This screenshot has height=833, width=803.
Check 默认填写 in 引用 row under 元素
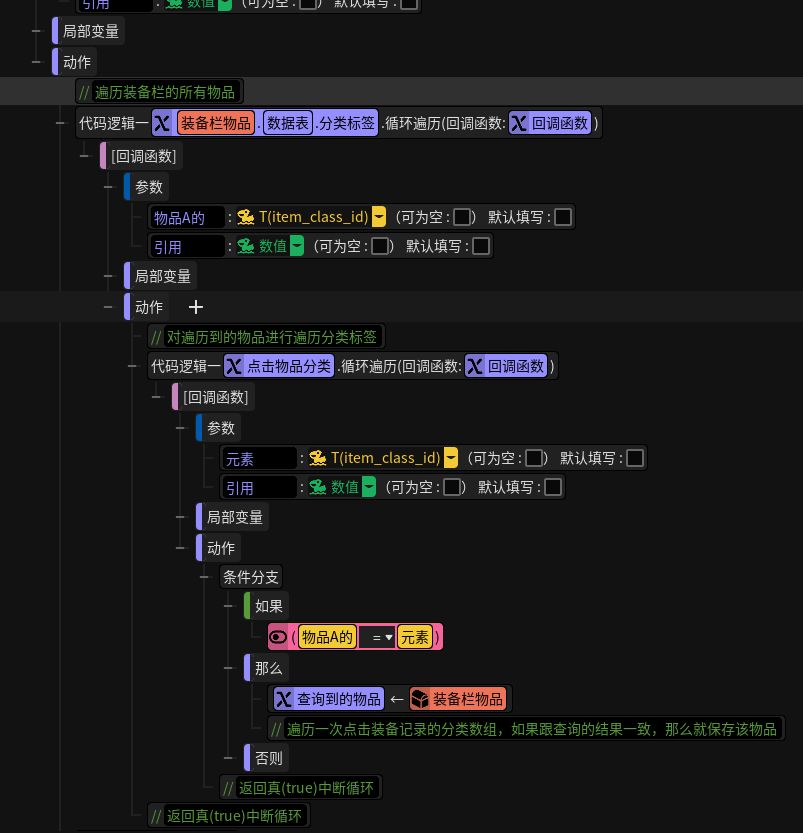pyautogui.click(x=553, y=487)
